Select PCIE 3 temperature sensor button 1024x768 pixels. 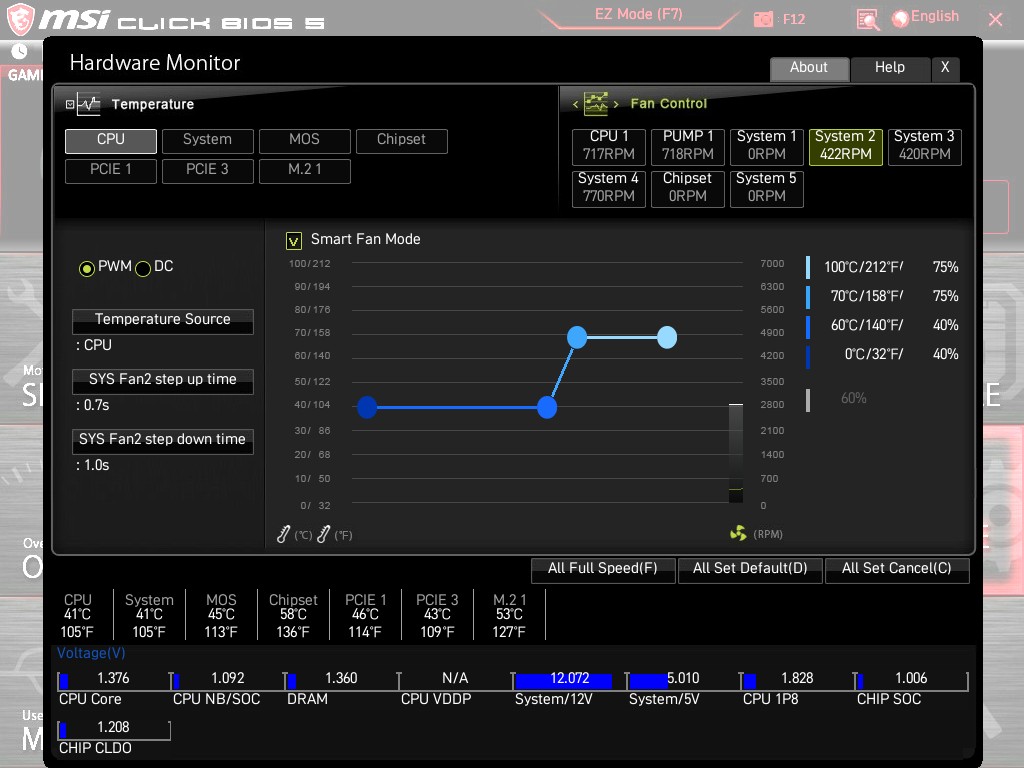[x=208, y=170]
